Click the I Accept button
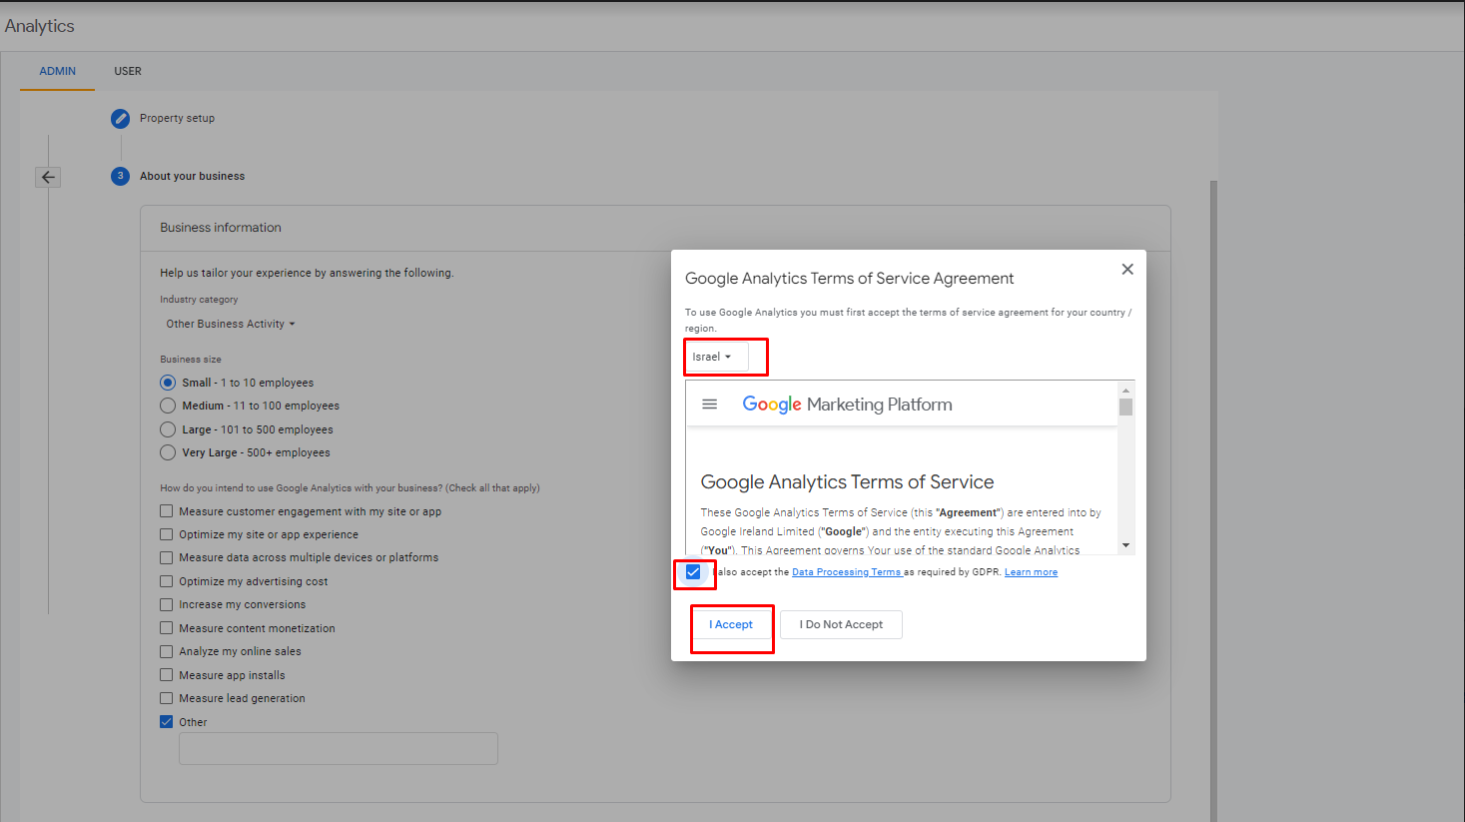This screenshot has height=822, width=1465. (731, 625)
